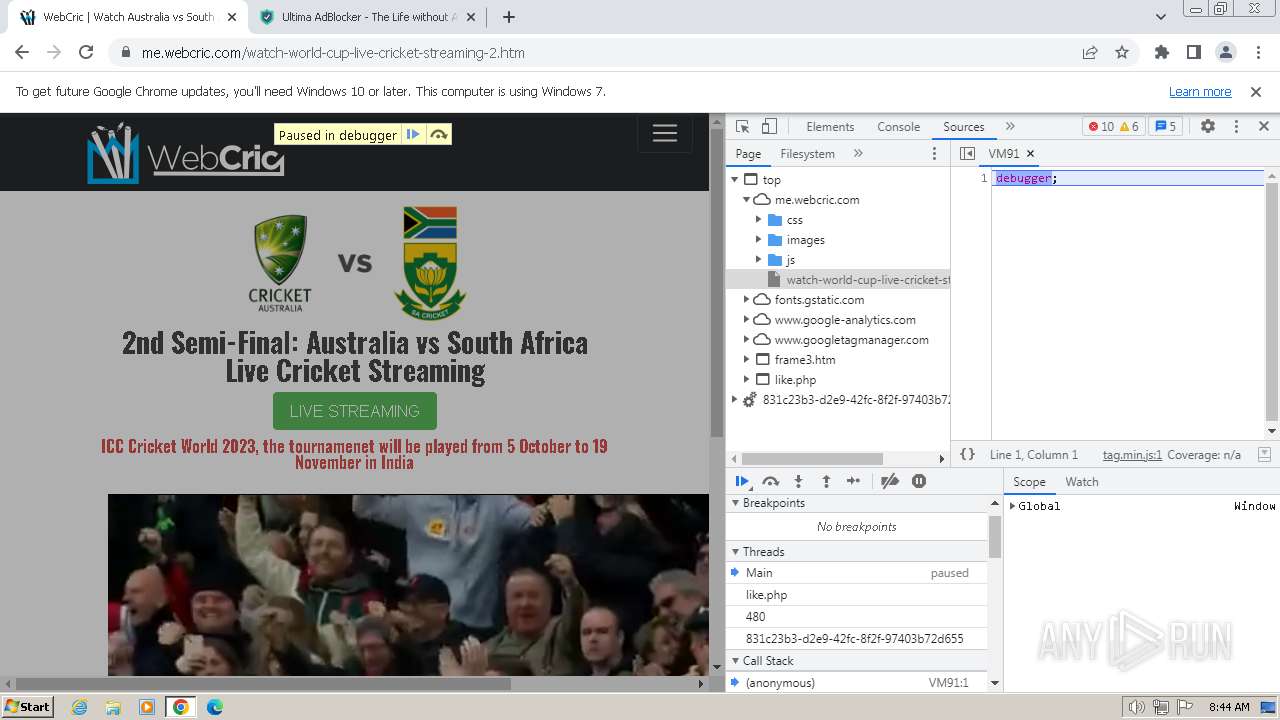The image size is (1280, 720).
Task: Select the Main thread row
Action: [857, 573]
